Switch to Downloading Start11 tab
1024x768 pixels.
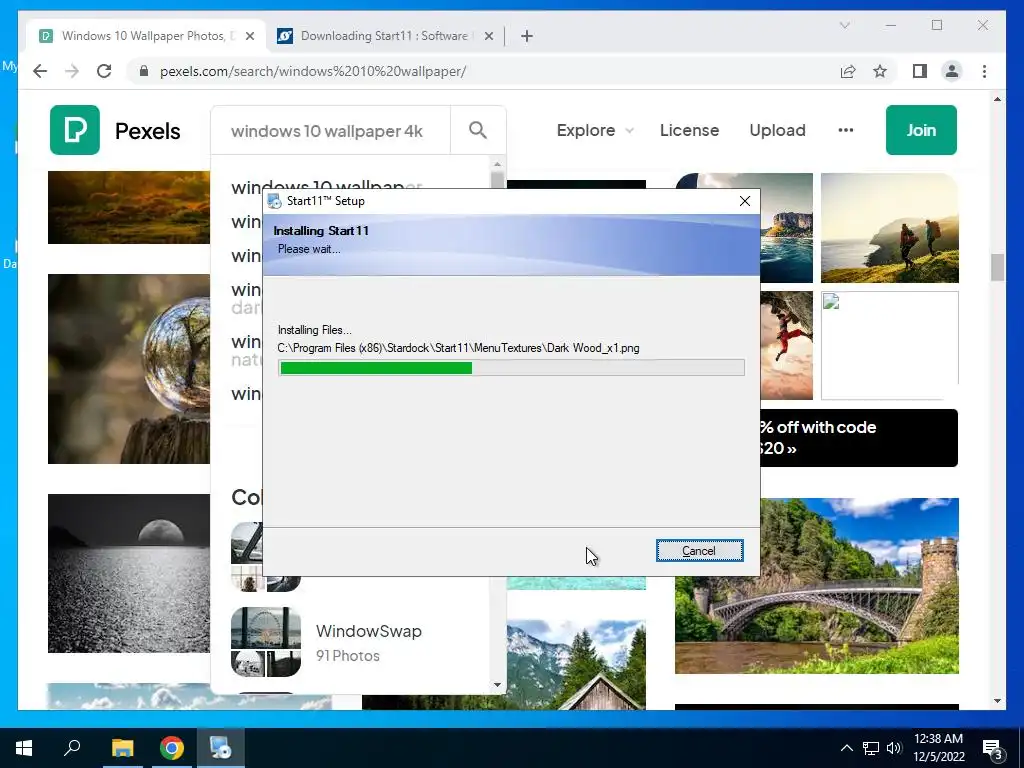(x=384, y=36)
